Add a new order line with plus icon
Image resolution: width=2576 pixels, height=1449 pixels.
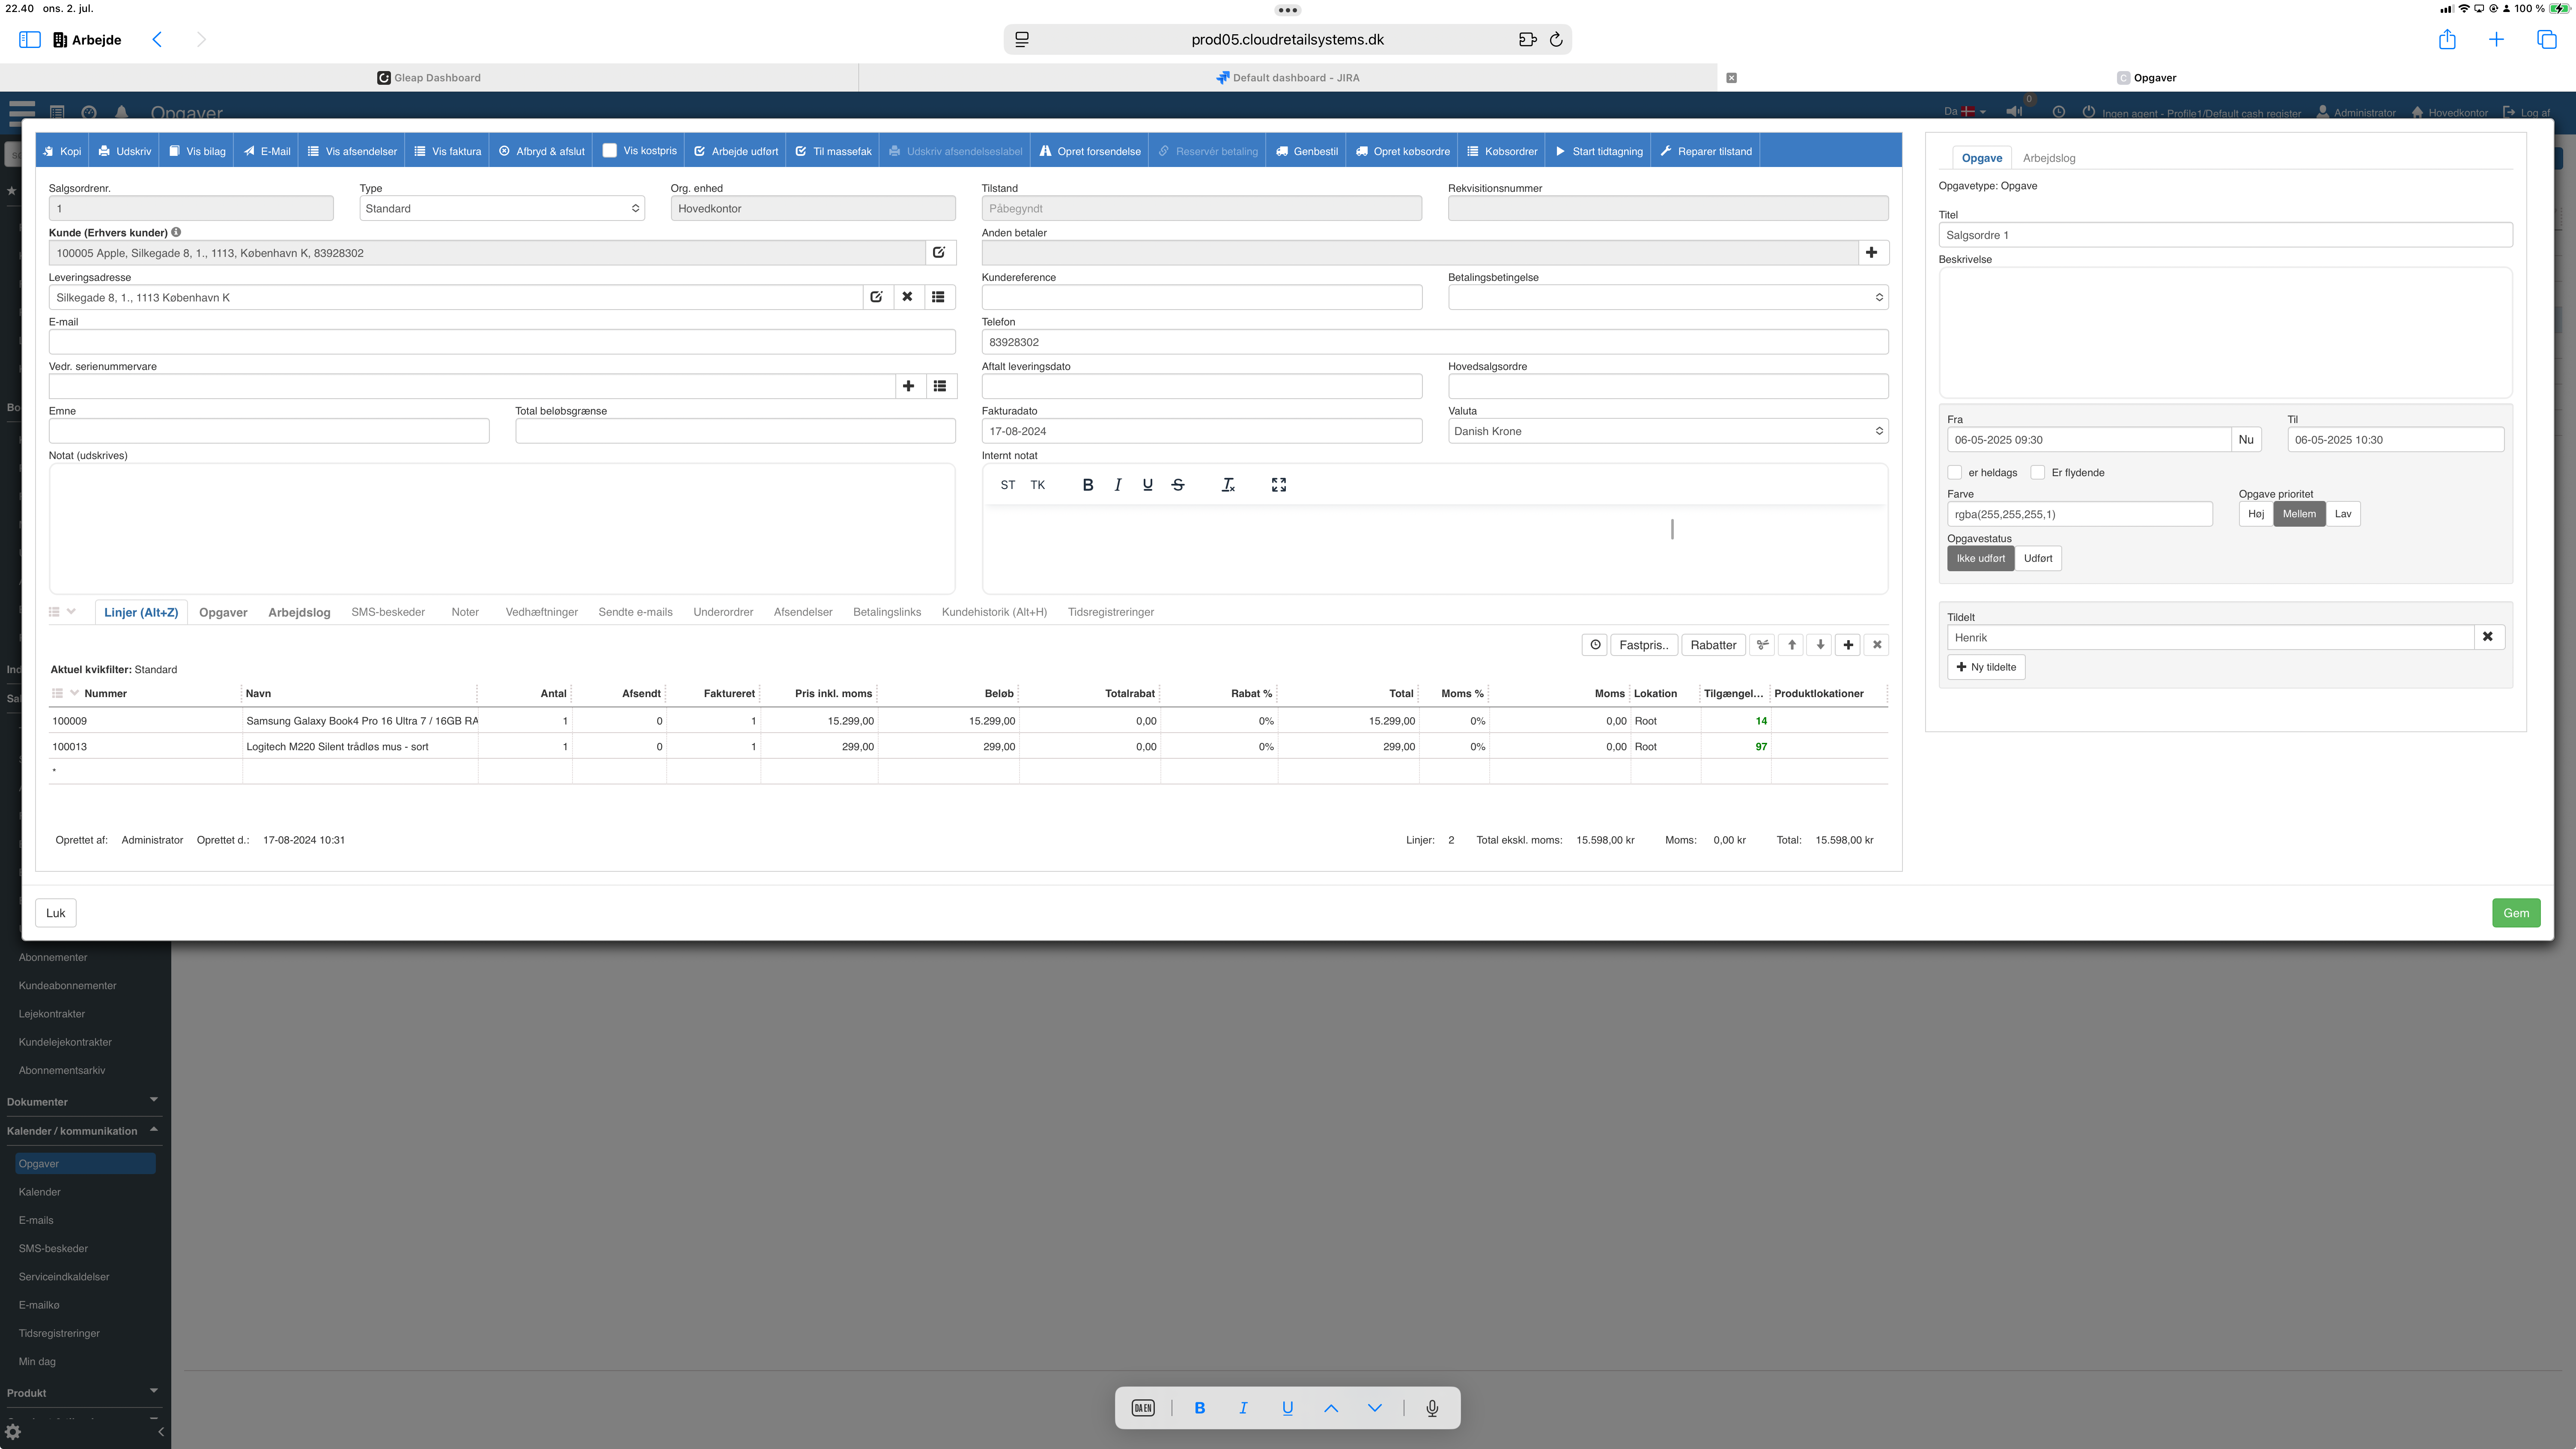click(1848, 645)
